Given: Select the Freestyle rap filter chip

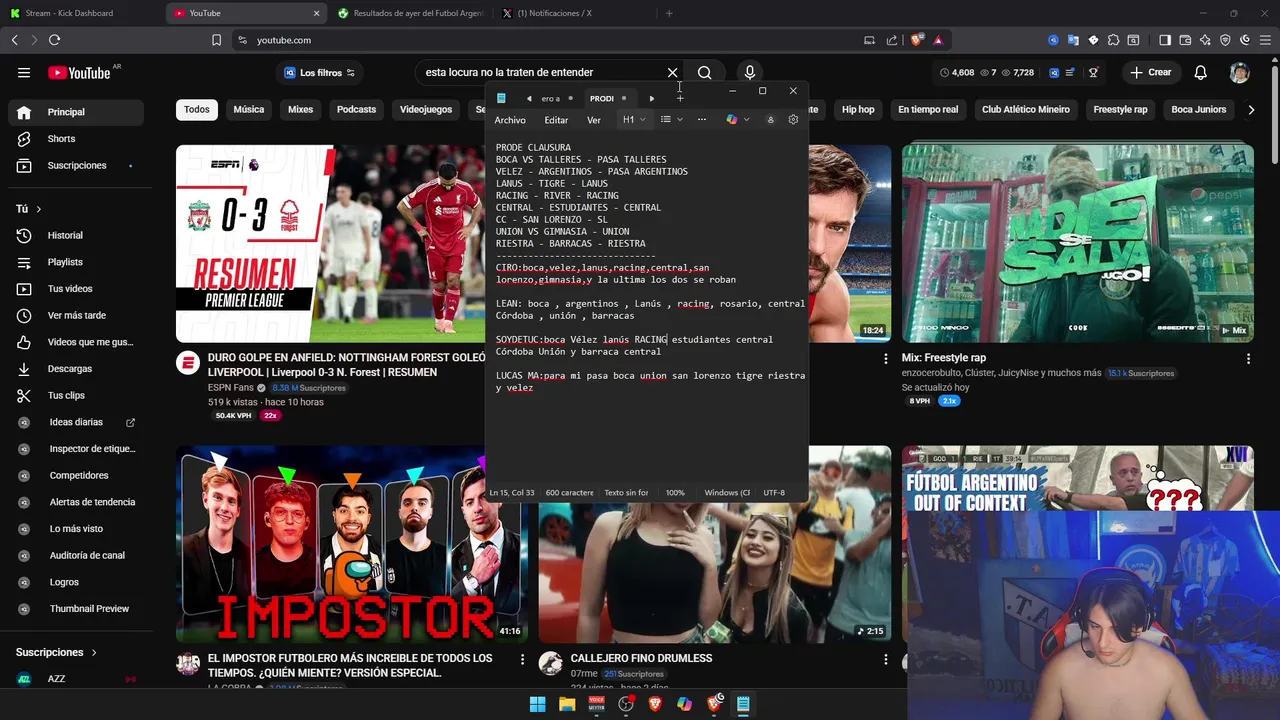Looking at the screenshot, I should 1120,110.
